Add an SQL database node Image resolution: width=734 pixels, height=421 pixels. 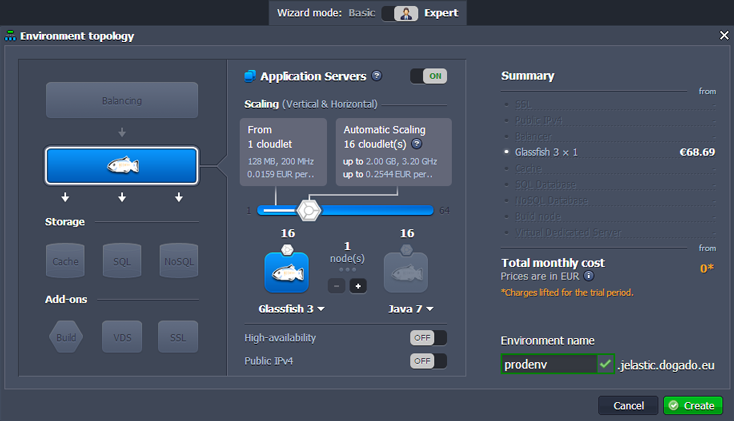pyautogui.click(x=122, y=261)
